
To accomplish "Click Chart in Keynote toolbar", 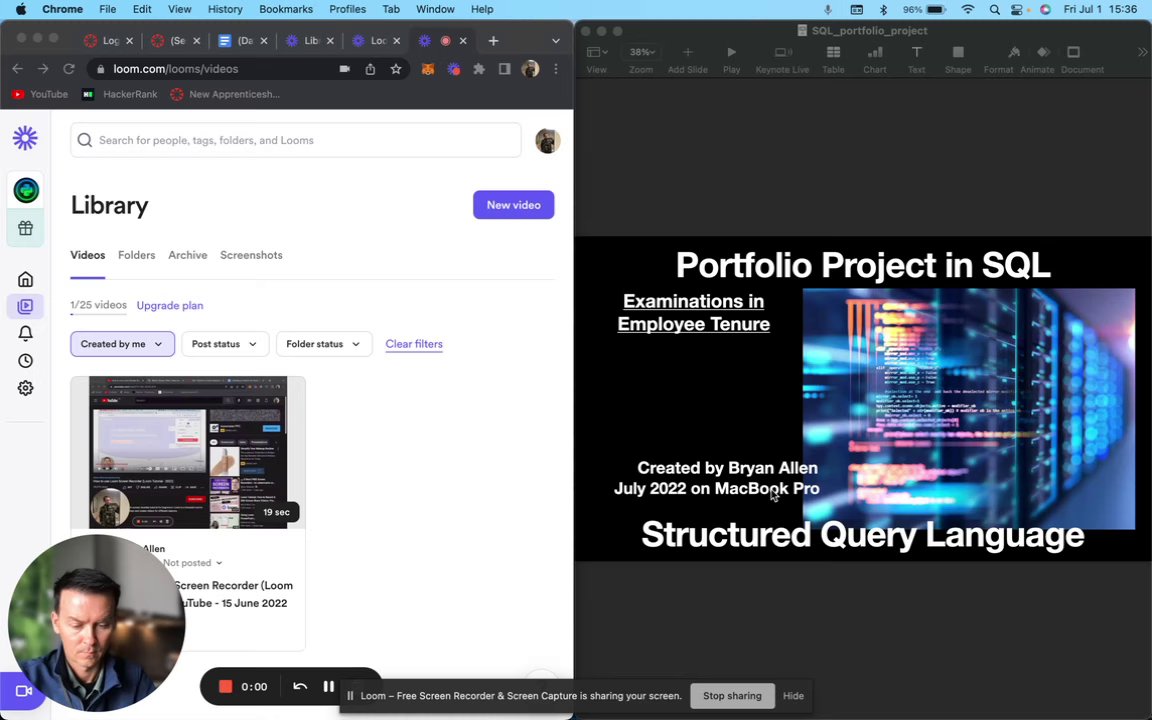I will [875, 59].
